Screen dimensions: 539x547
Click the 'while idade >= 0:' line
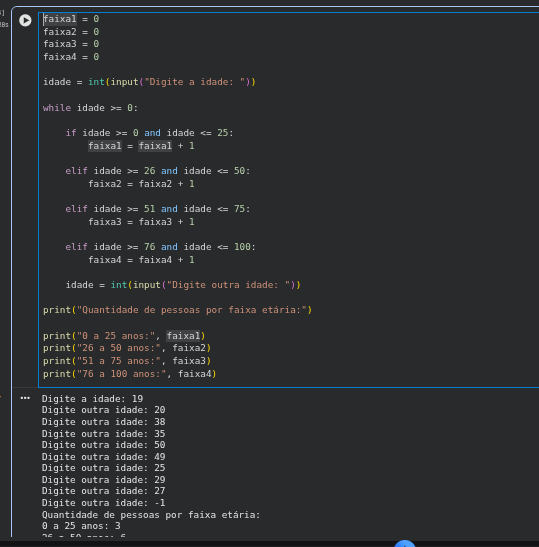pyautogui.click(x=90, y=108)
